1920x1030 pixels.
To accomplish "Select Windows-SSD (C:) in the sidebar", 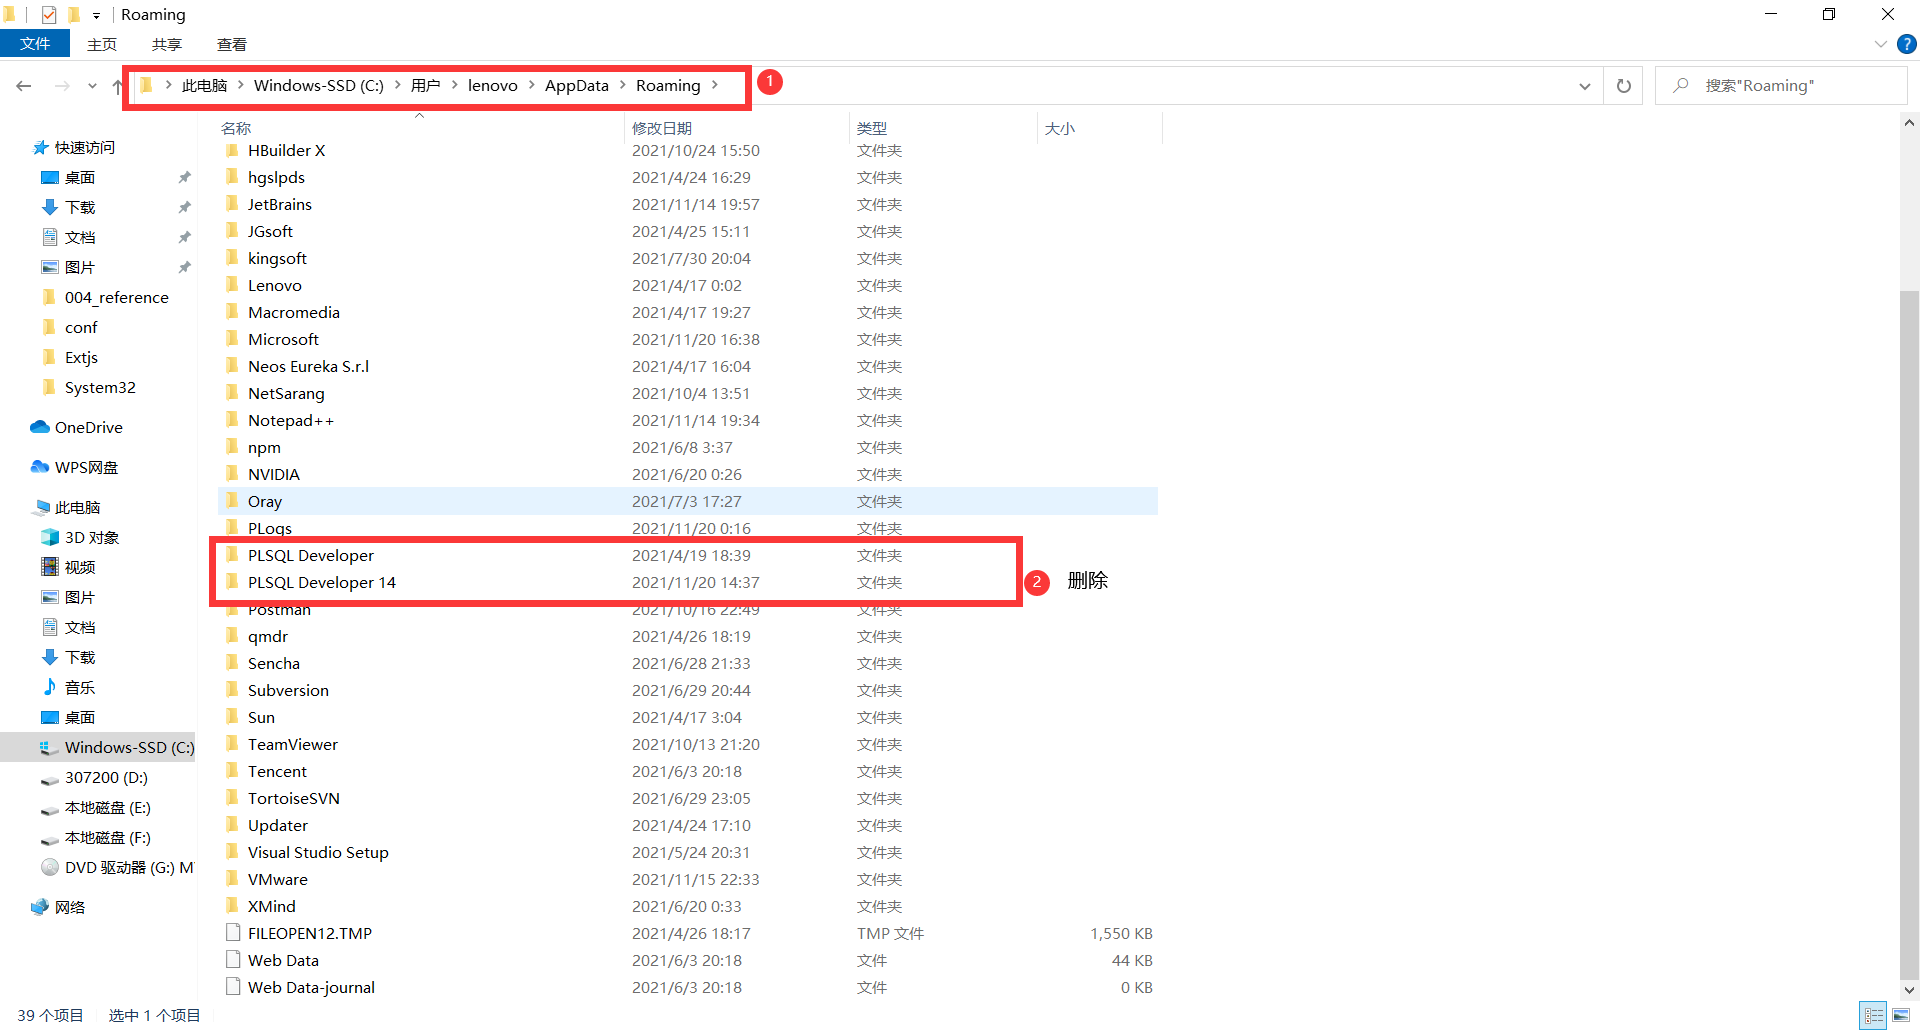I will coord(98,748).
